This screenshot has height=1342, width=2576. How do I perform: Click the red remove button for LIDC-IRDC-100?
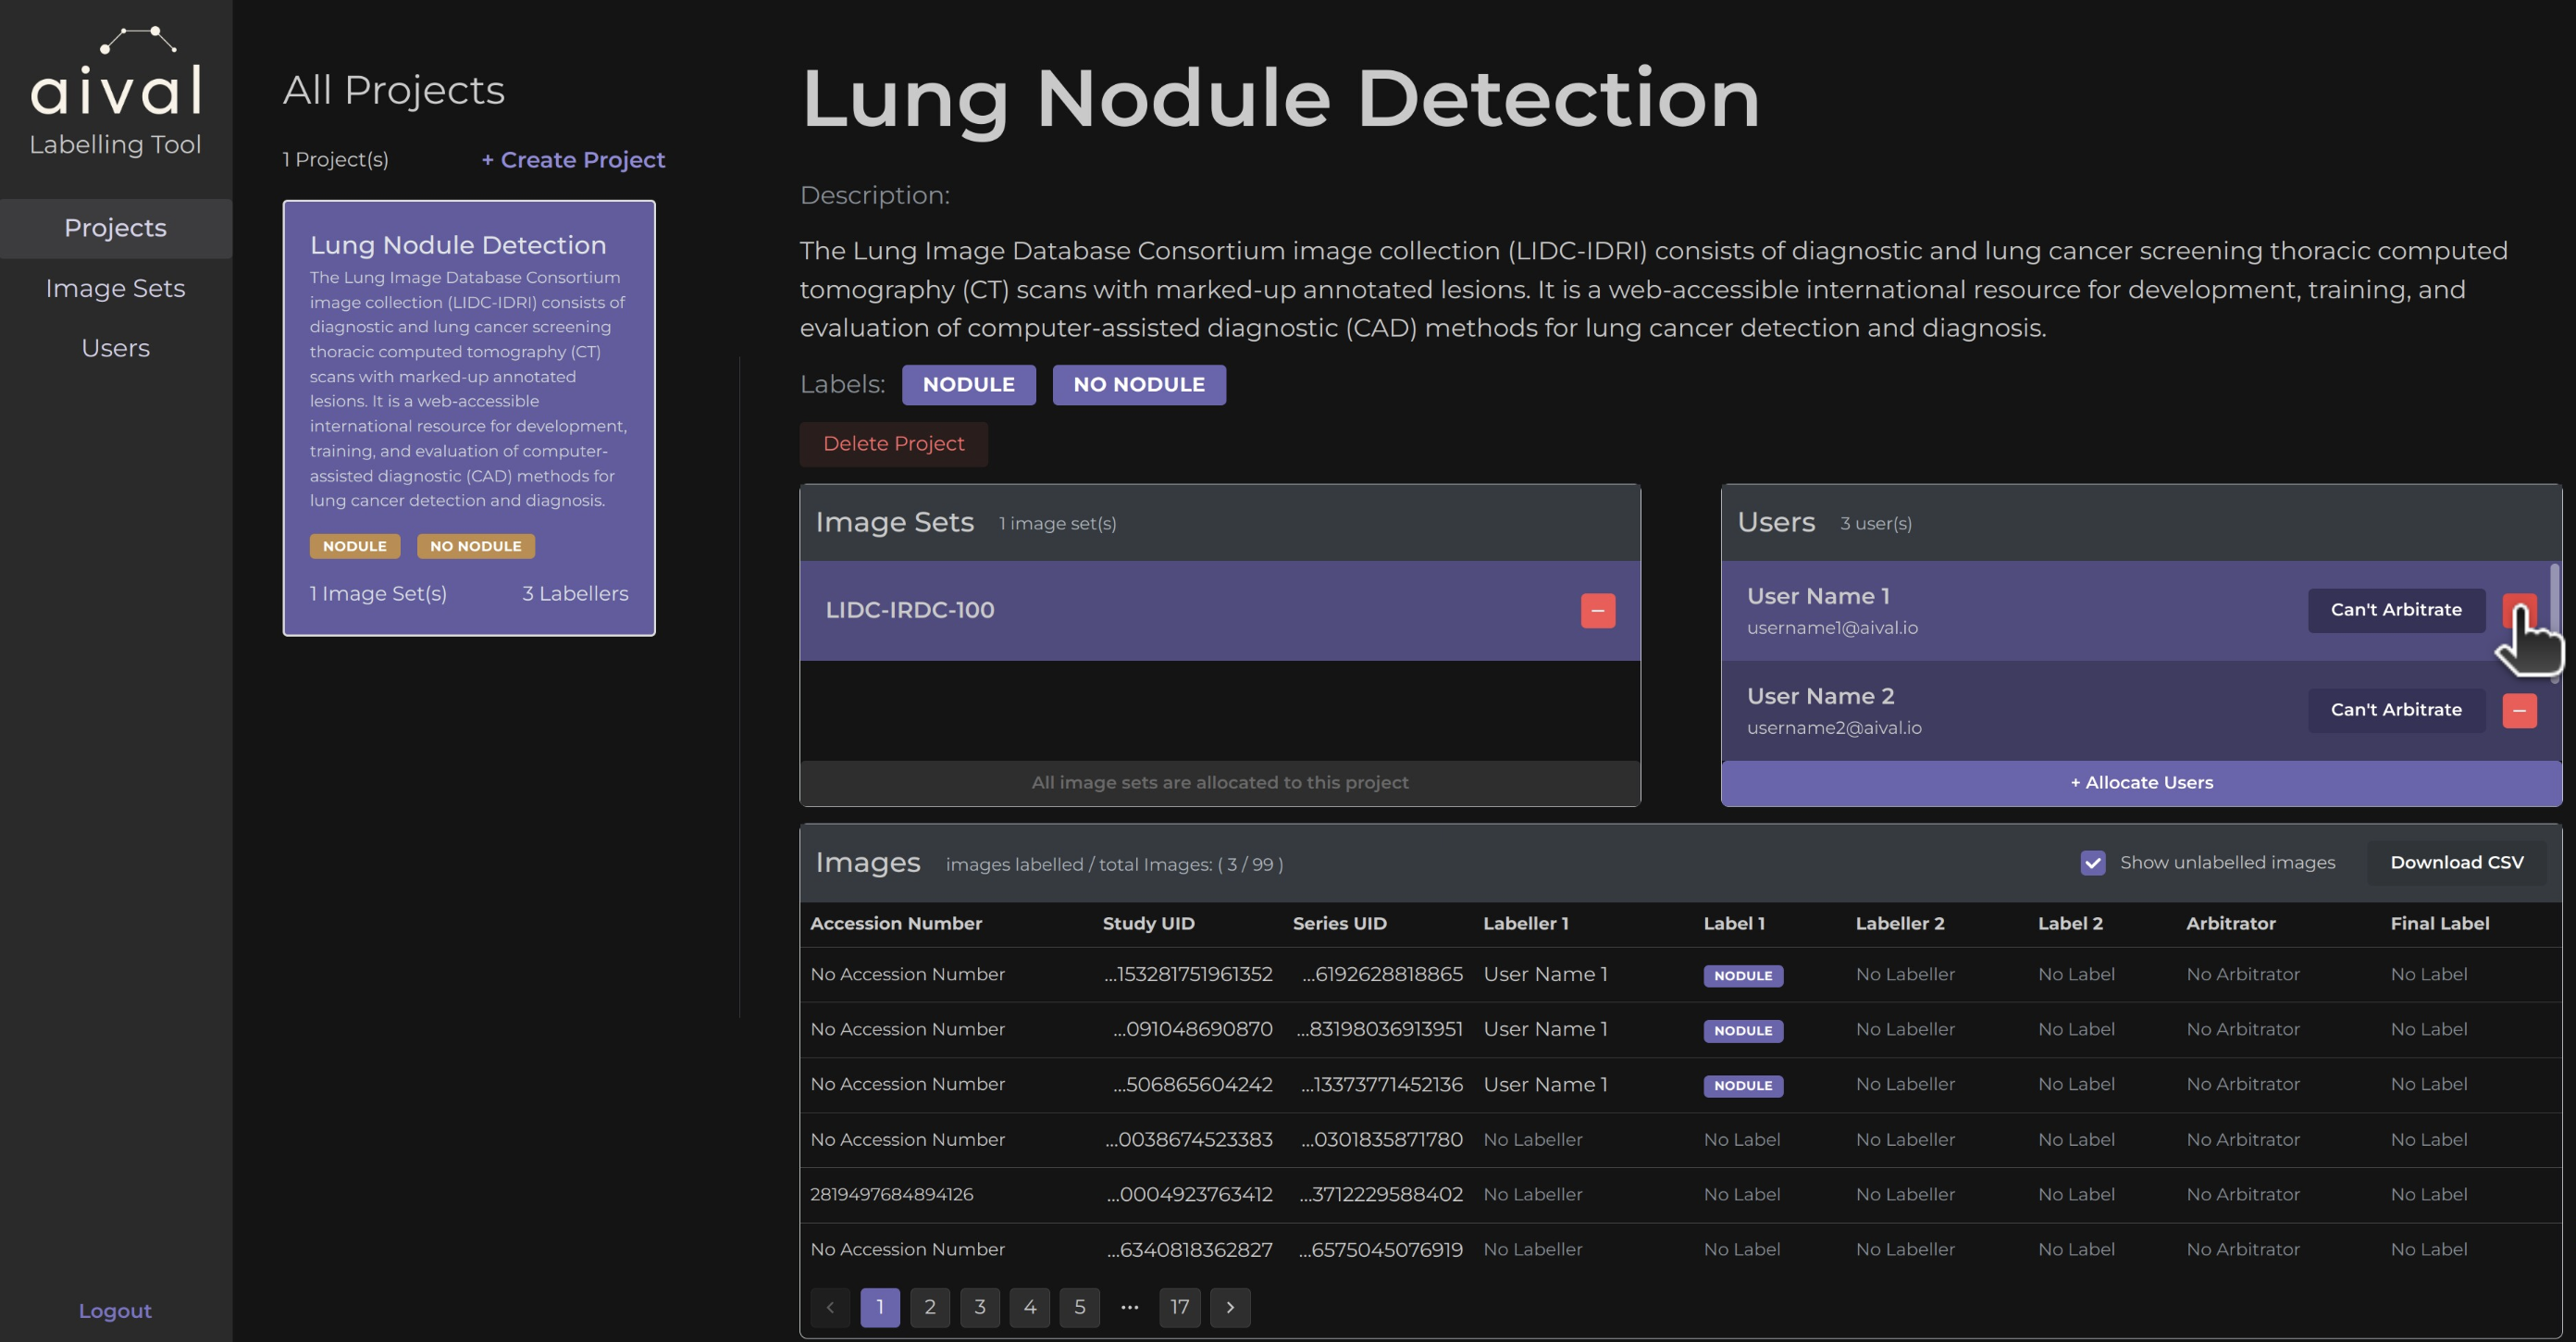click(1598, 610)
